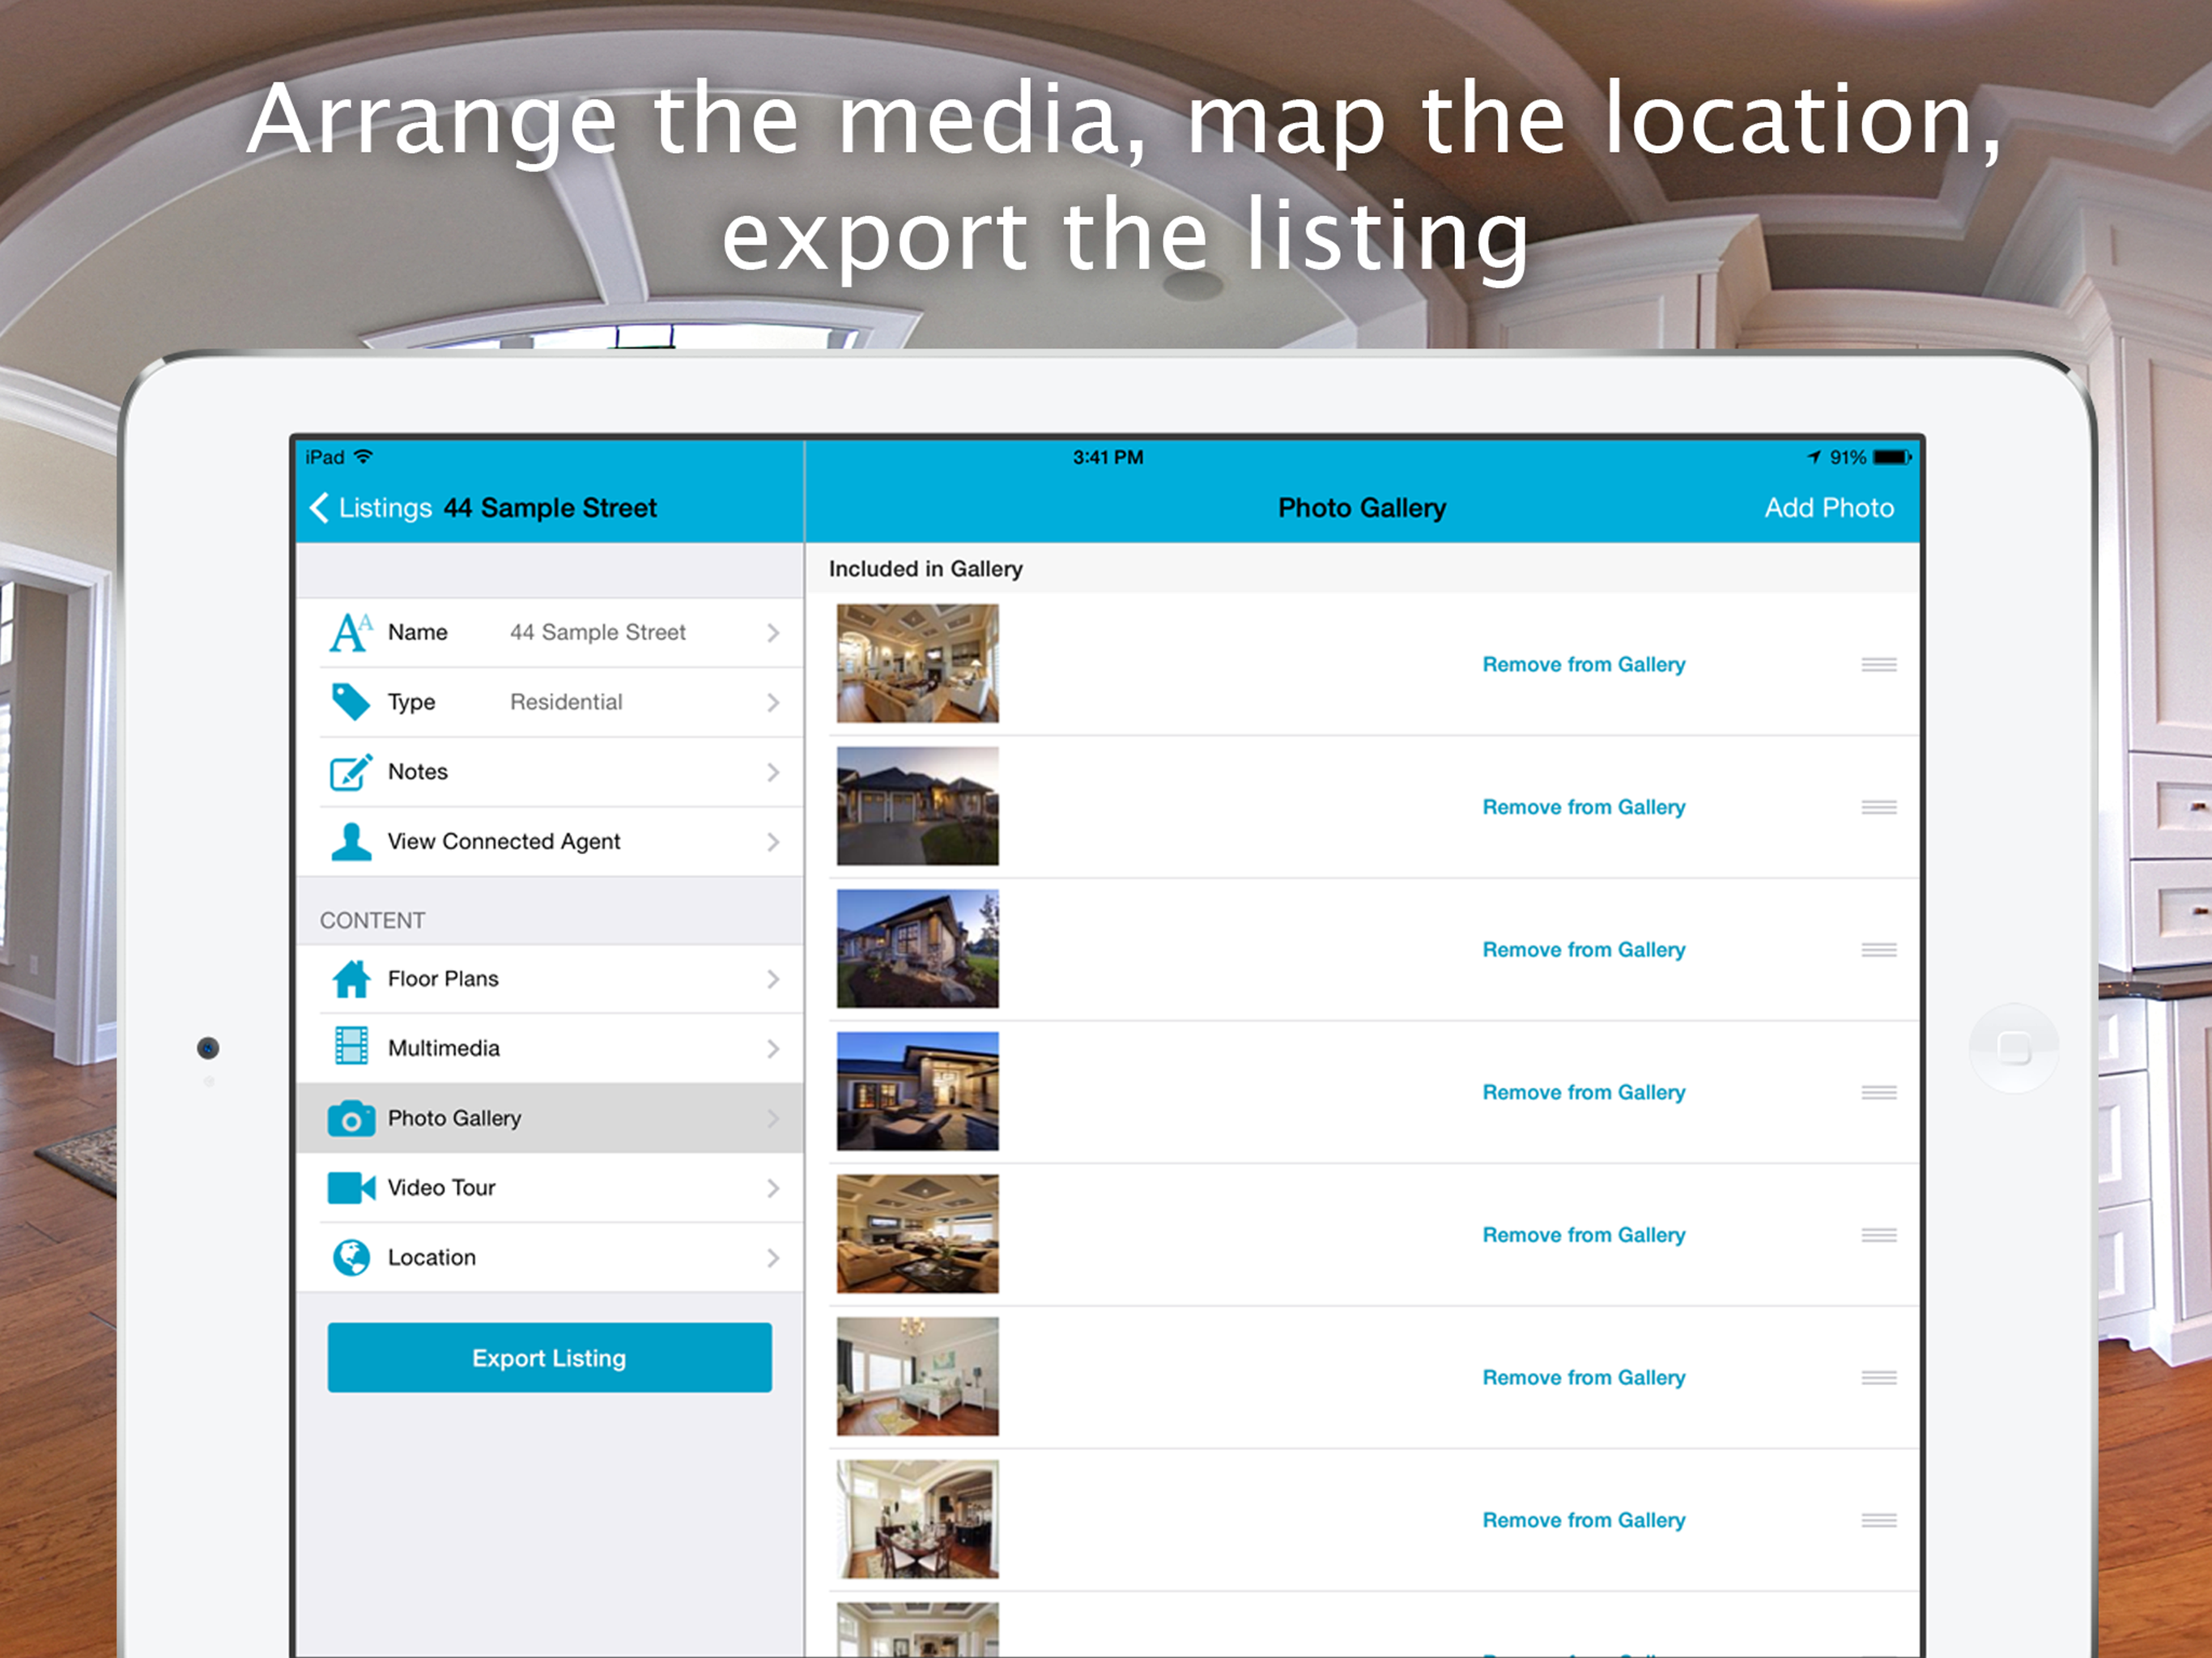2212x1658 pixels.
Task: Grab reorder handle of seventh gallery photo
Action: coord(1879,1520)
